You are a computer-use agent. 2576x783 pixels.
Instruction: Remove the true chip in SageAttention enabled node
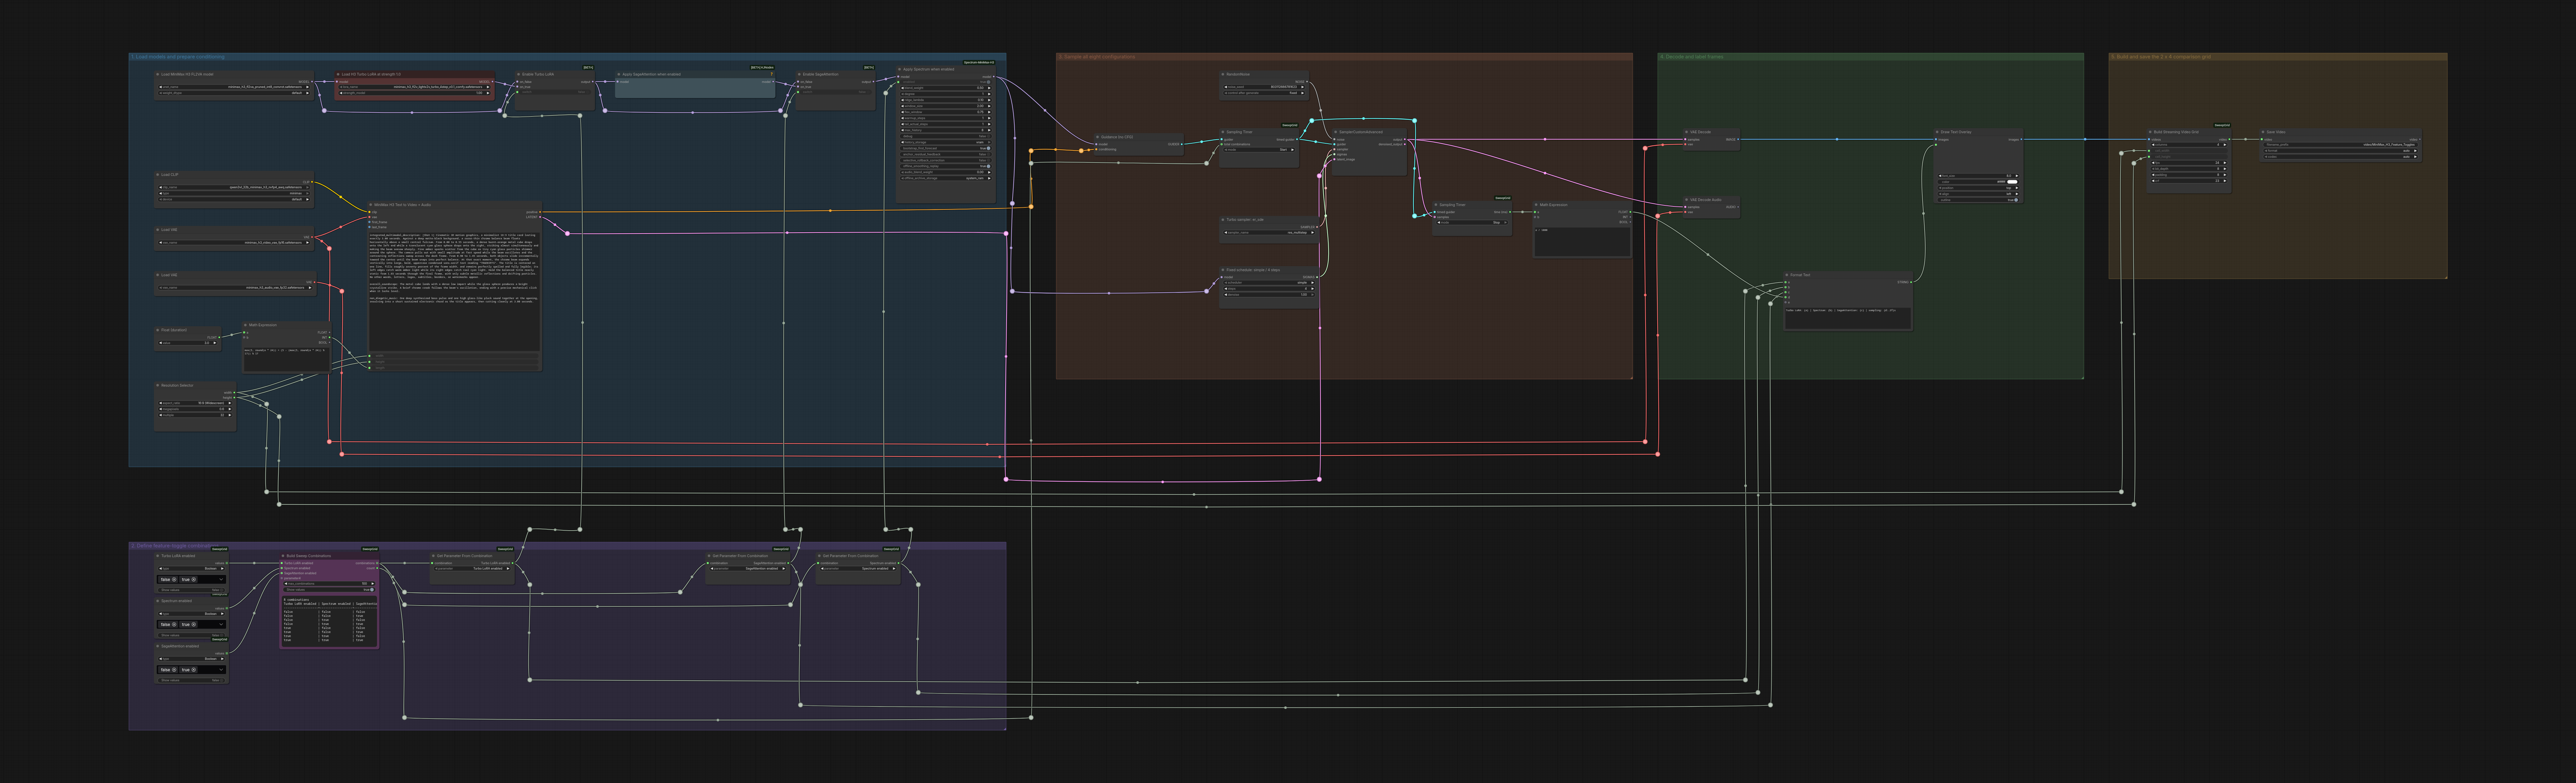point(194,670)
